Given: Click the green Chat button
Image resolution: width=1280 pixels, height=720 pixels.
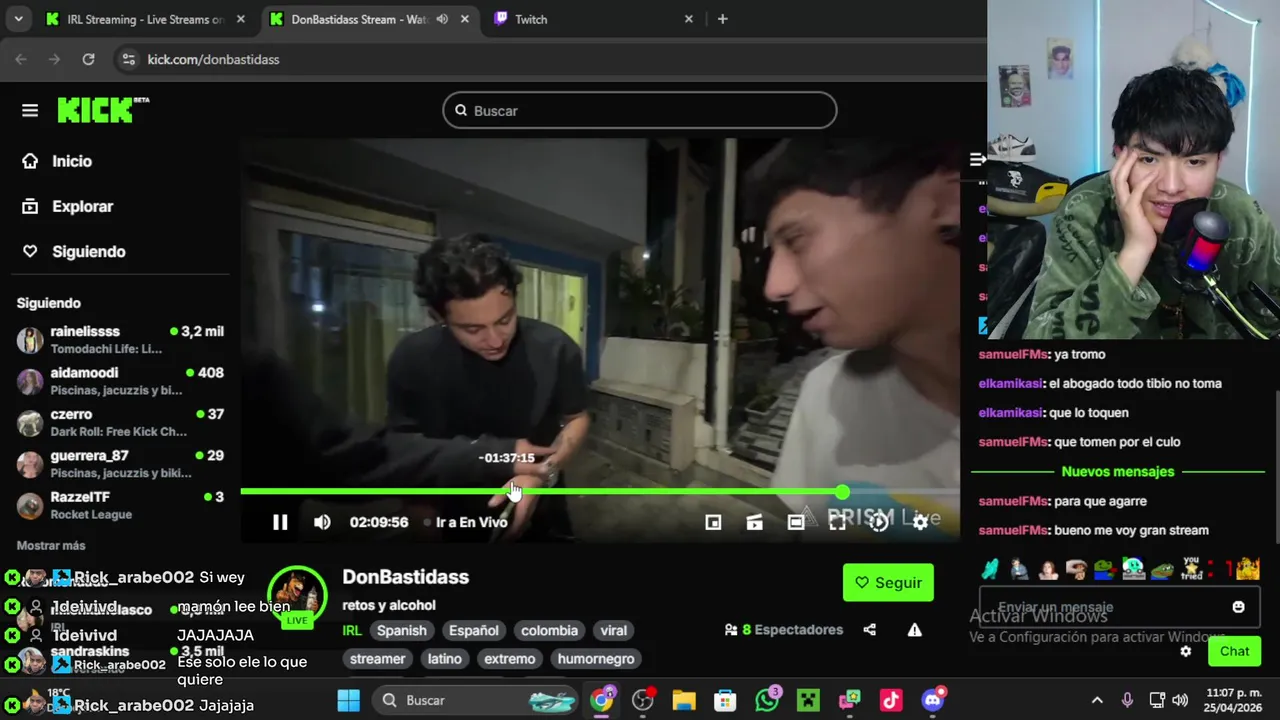Looking at the screenshot, I should (1234, 651).
